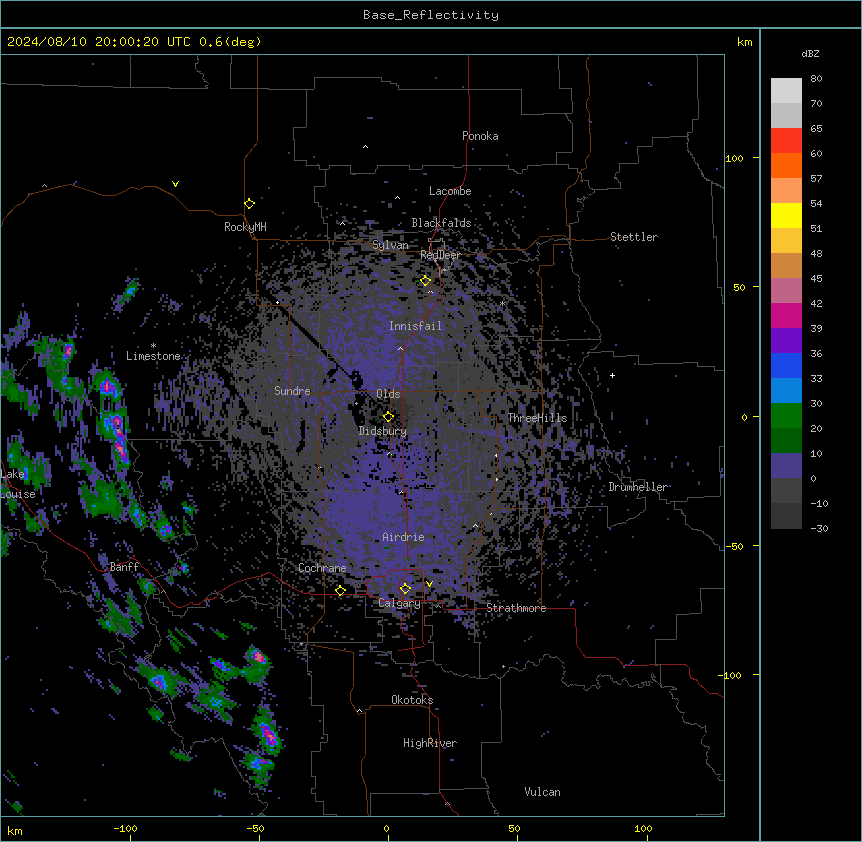Select the slate-purple 10-0 dBZ legend swatch
The width and height of the screenshot is (862, 842).
[786, 466]
